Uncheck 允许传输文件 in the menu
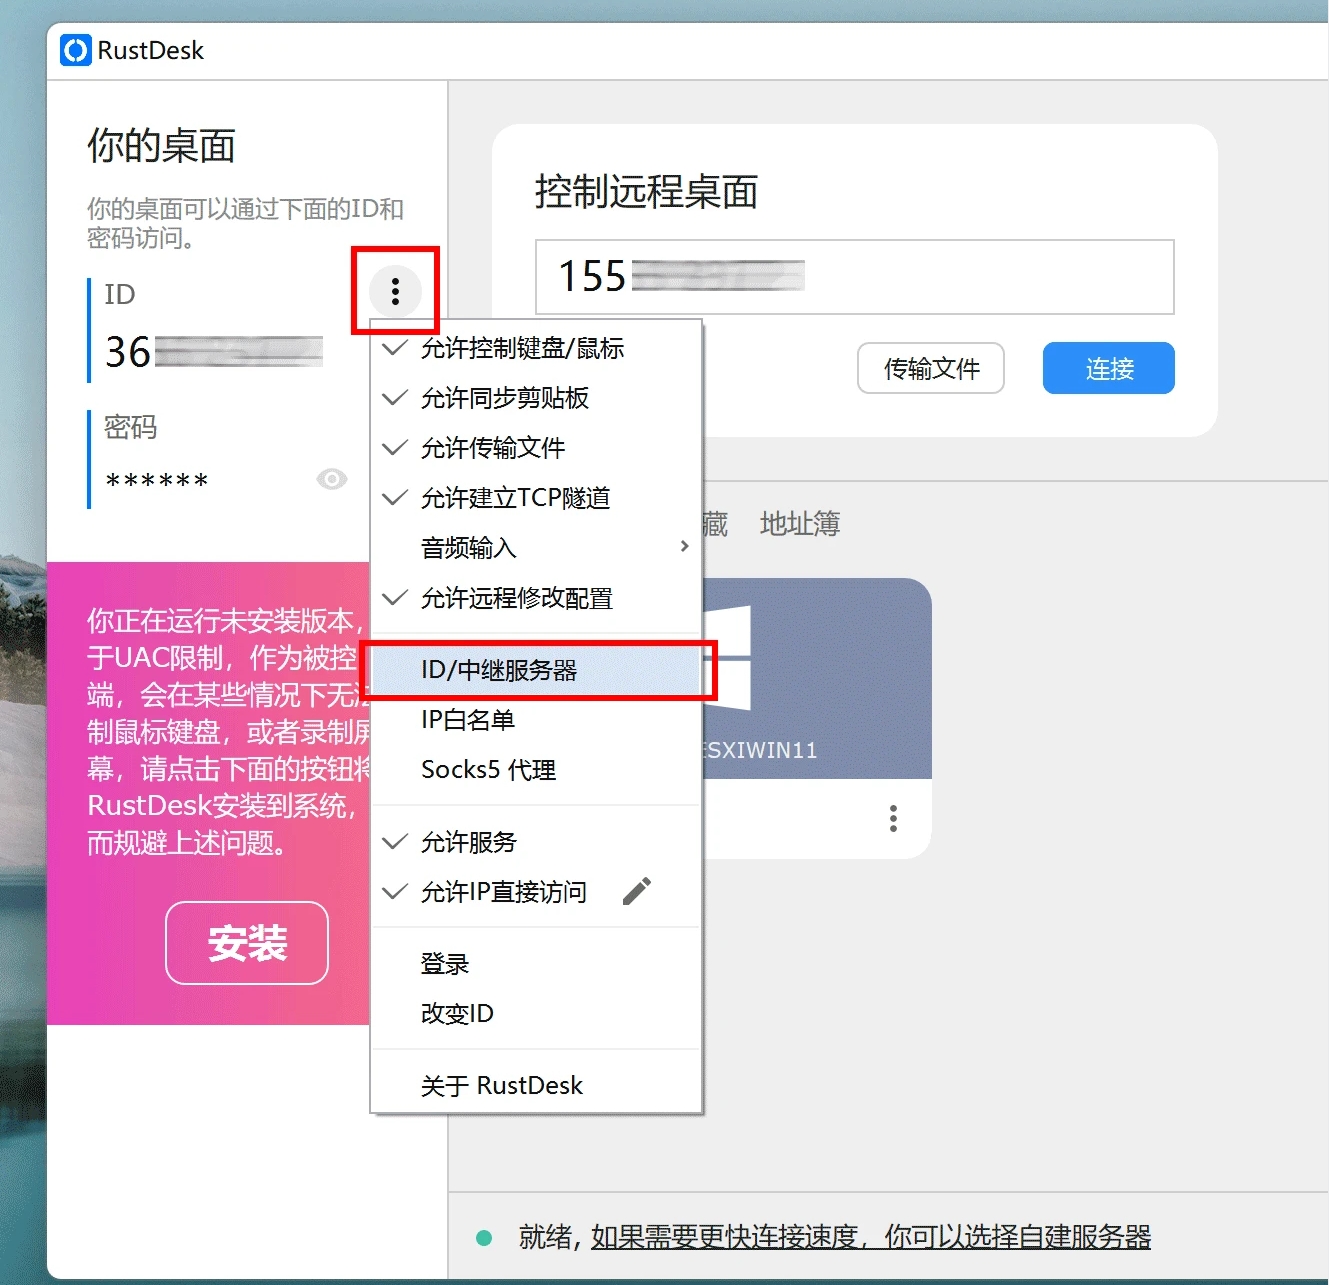Viewport: 1329px width, 1285px height. point(492,448)
